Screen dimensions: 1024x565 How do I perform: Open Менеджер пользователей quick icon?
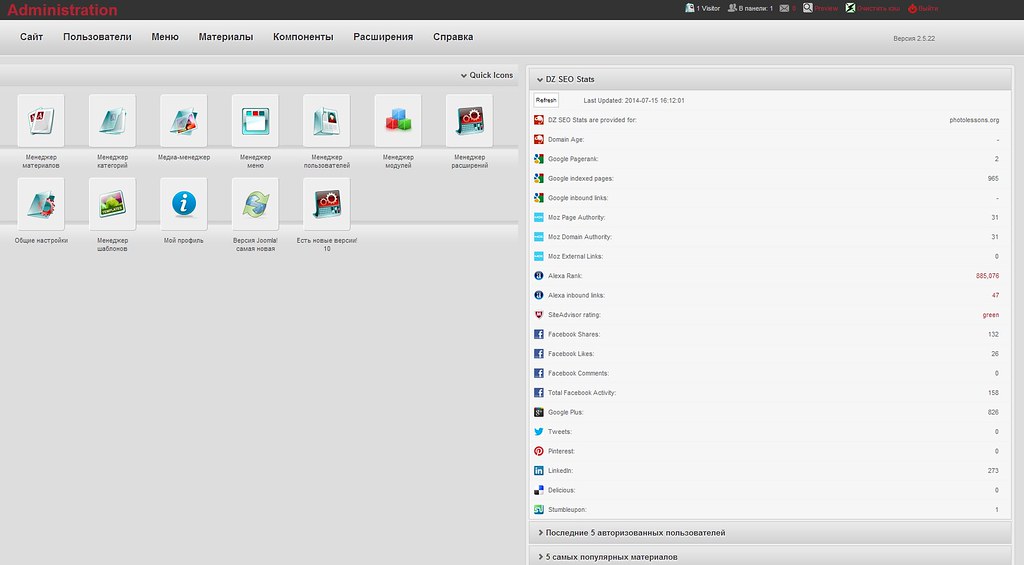pyautogui.click(x=327, y=121)
